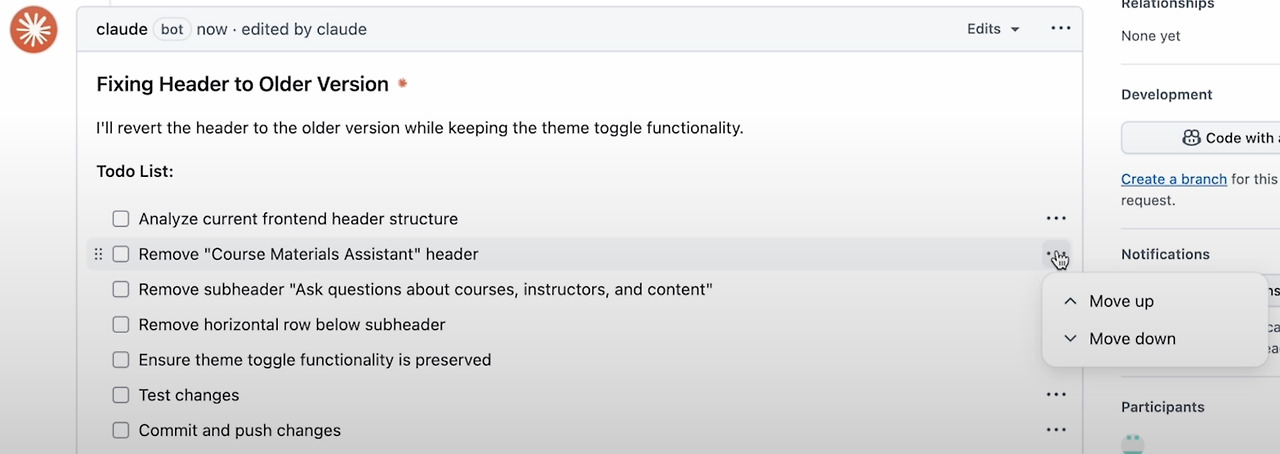This screenshot has height=454, width=1280.
Task: Click the claude author name
Action: pyautogui.click(x=122, y=29)
